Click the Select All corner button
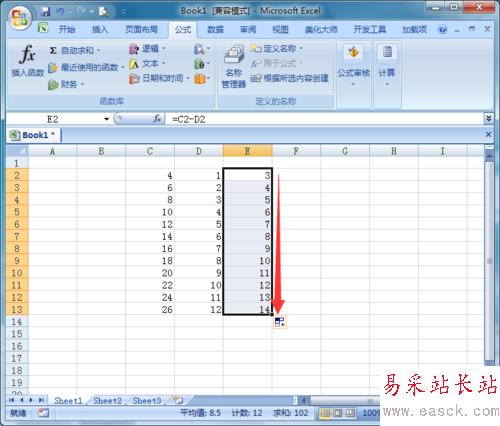Viewport: 500px width, 426px height. point(17,151)
